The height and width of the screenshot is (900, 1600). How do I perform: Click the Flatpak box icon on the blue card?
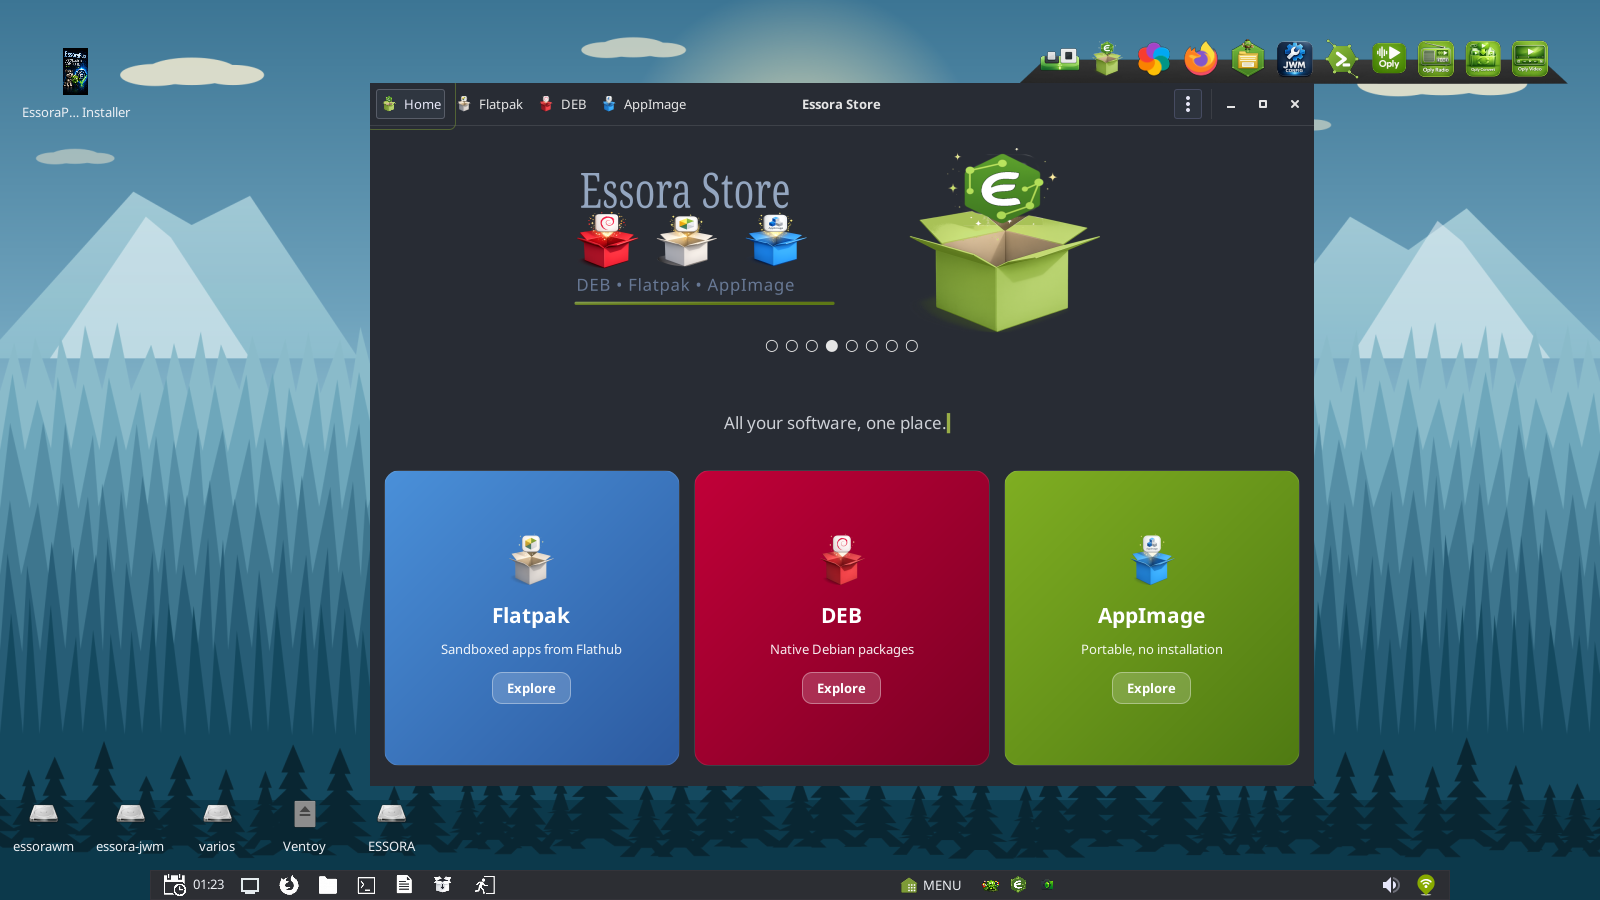coord(531,560)
